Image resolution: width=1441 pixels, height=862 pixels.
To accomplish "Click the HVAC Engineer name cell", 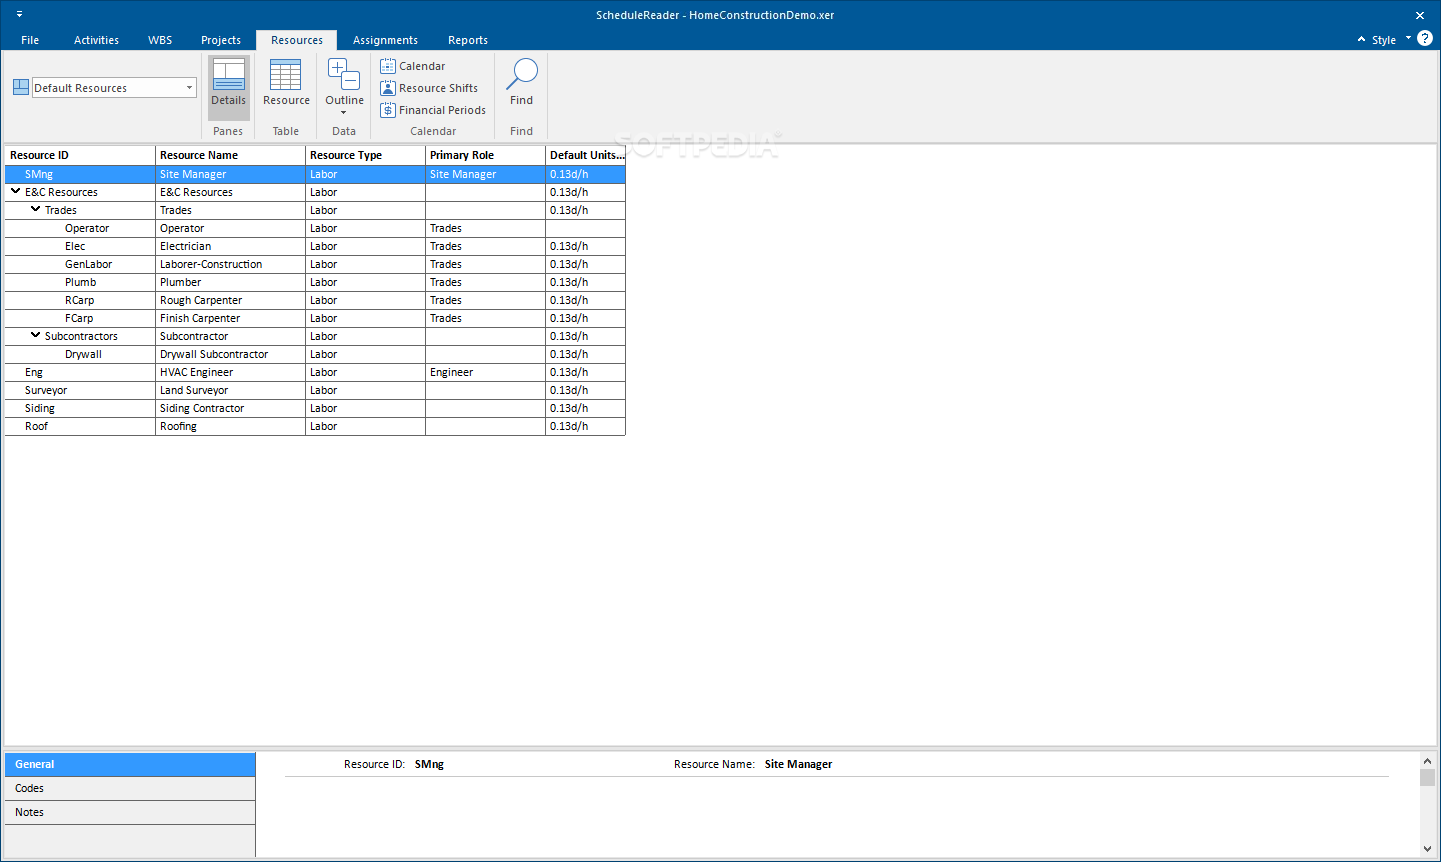I will 230,372.
